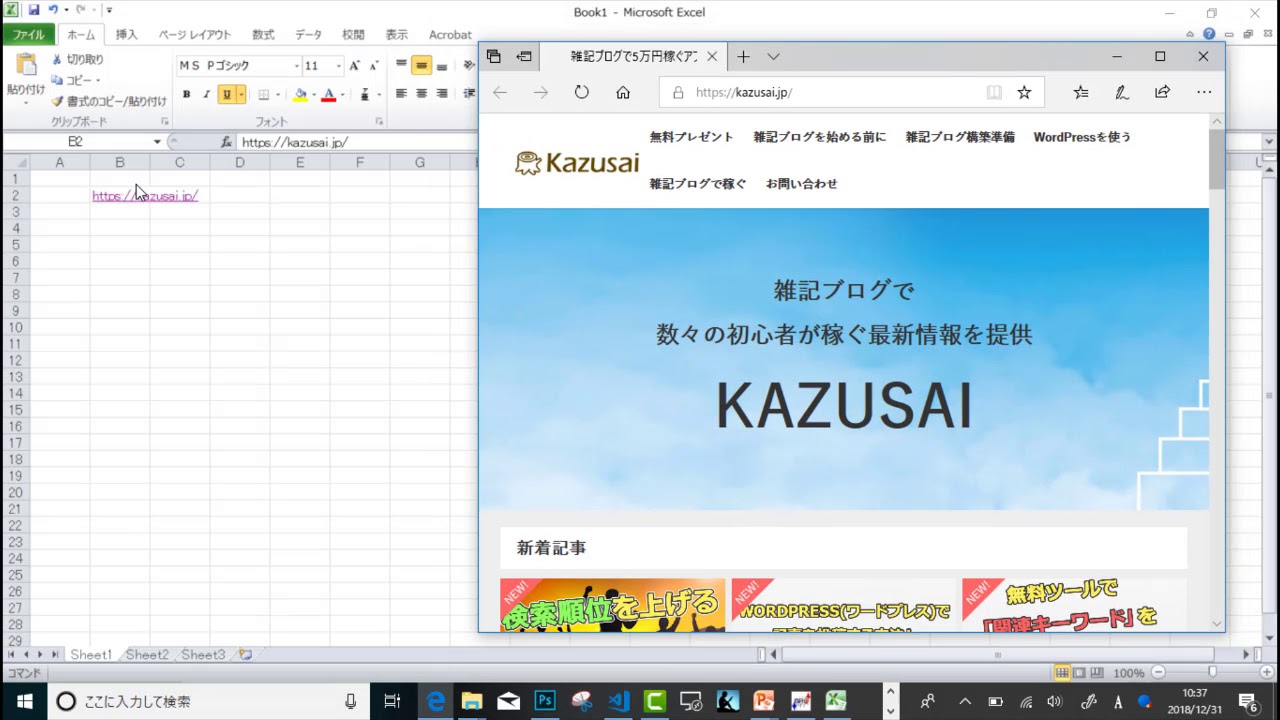
Task: Center cell text horizontally
Action: 421,94
